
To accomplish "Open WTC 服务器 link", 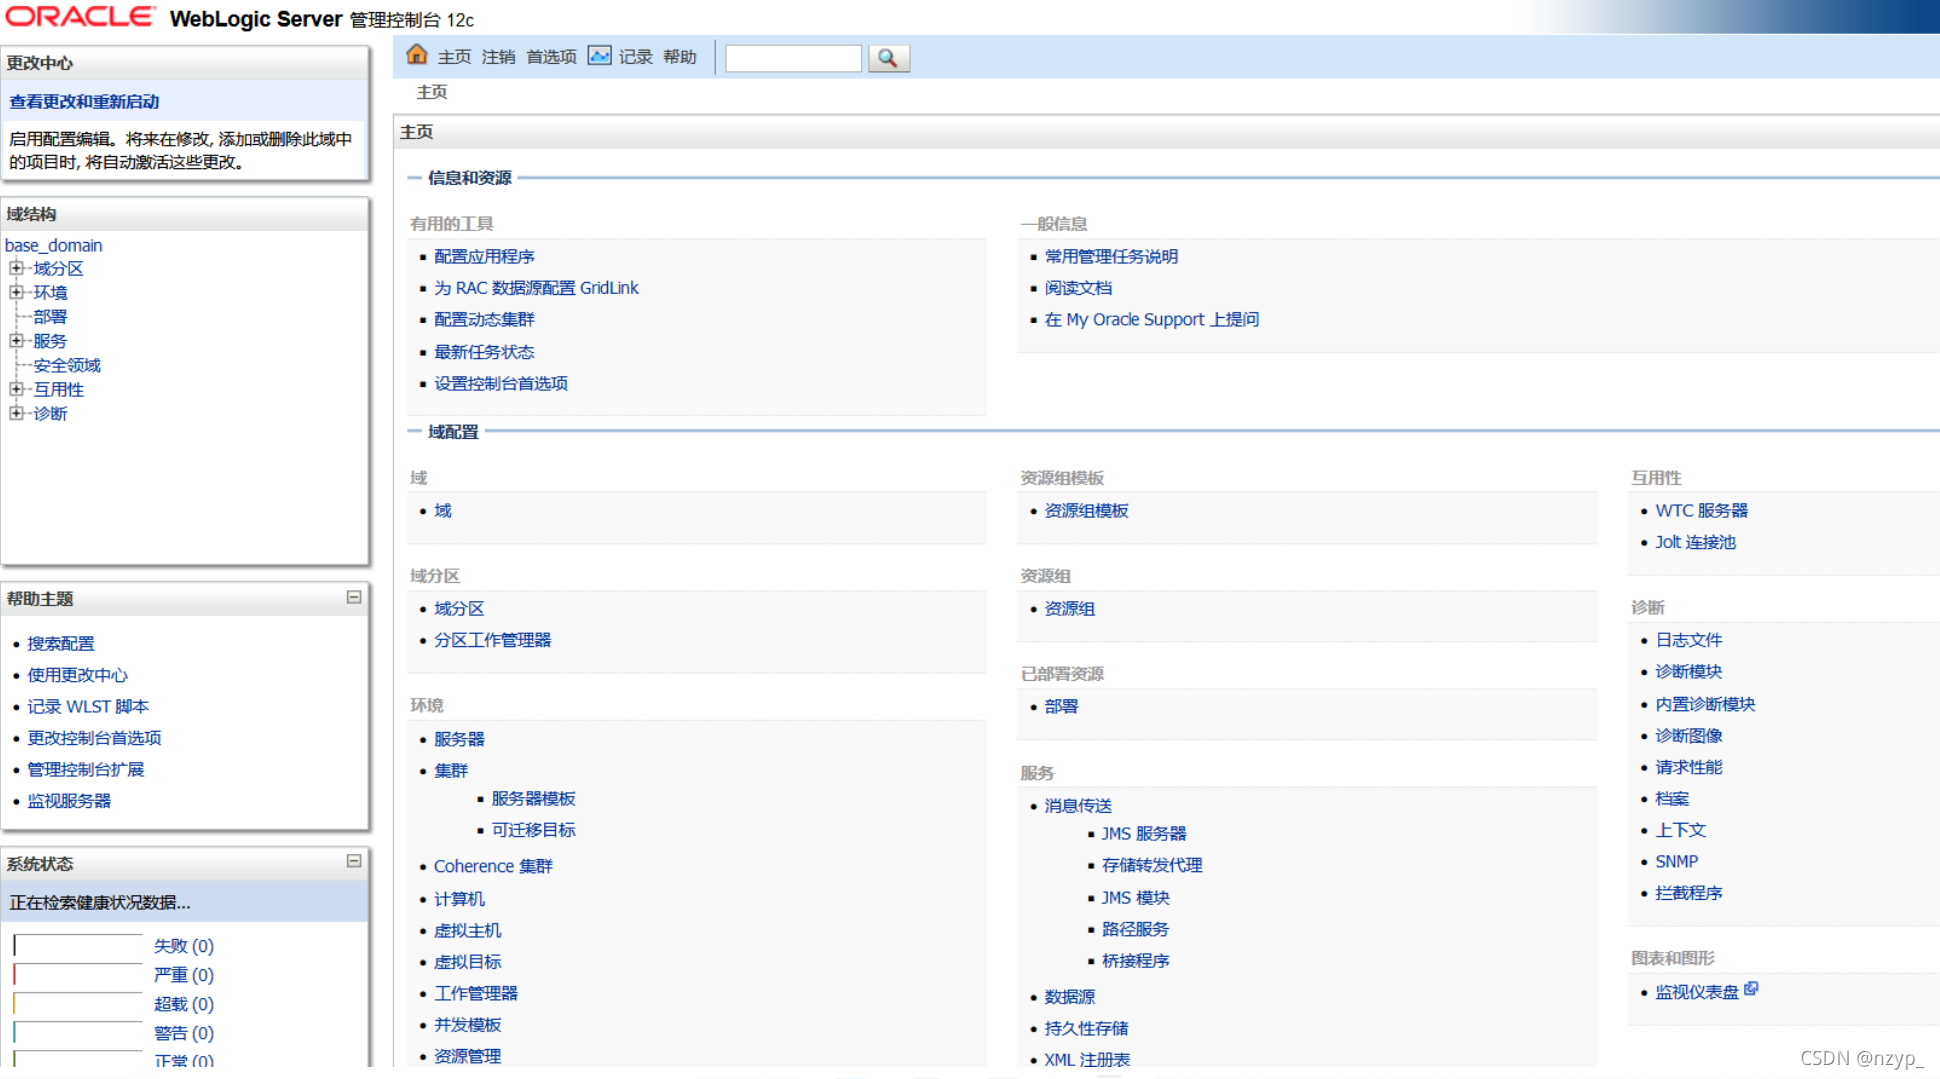I will 1701,510.
